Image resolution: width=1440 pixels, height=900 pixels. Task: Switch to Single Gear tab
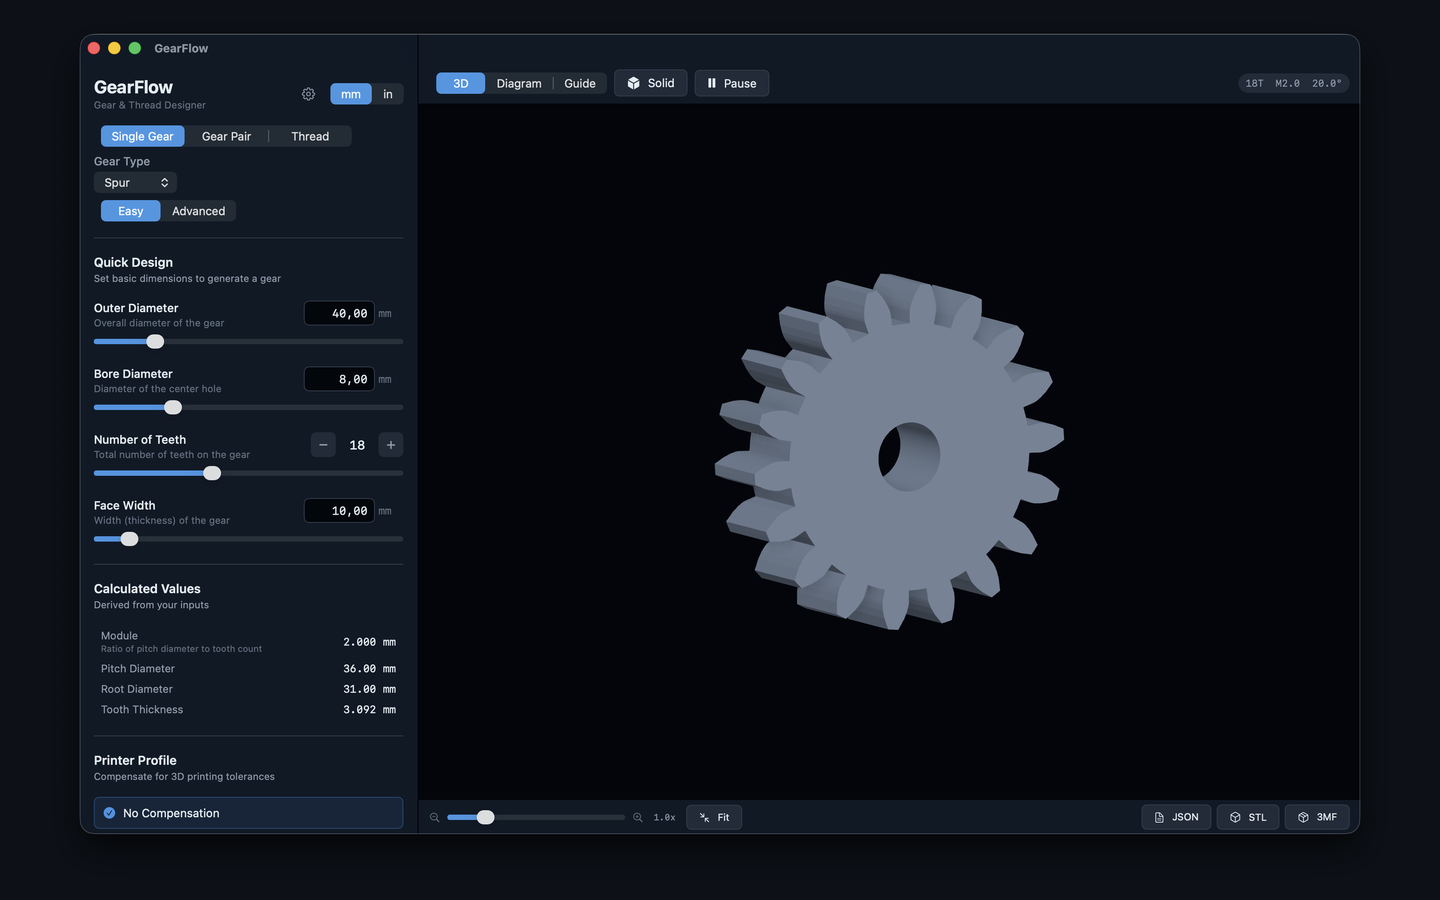(x=142, y=136)
